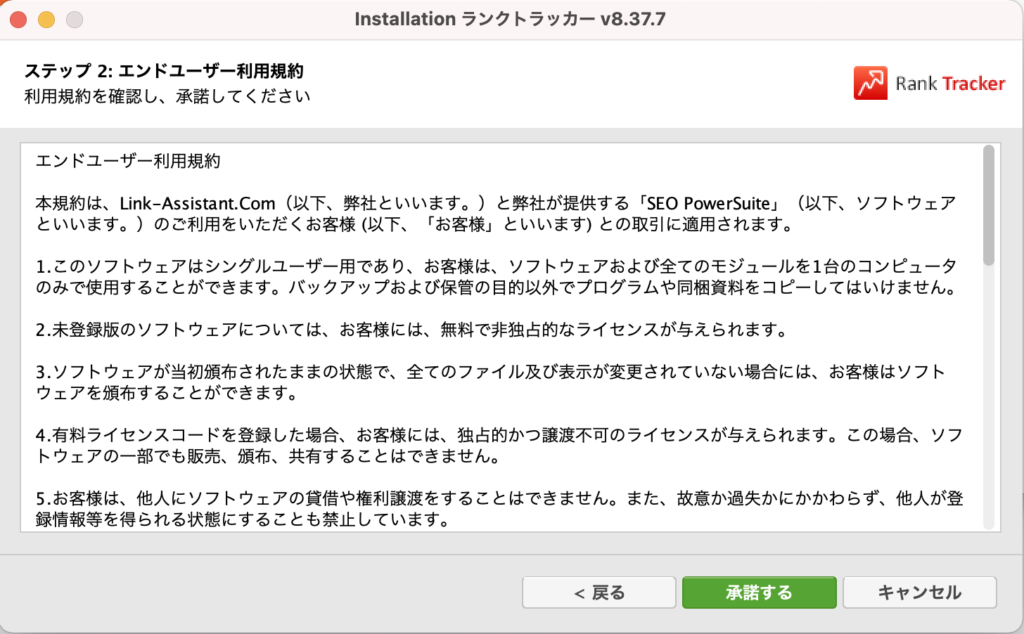Click the license text vertical scrollbar thumb
This screenshot has width=1024, height=634.
click(x=989, y=205)
